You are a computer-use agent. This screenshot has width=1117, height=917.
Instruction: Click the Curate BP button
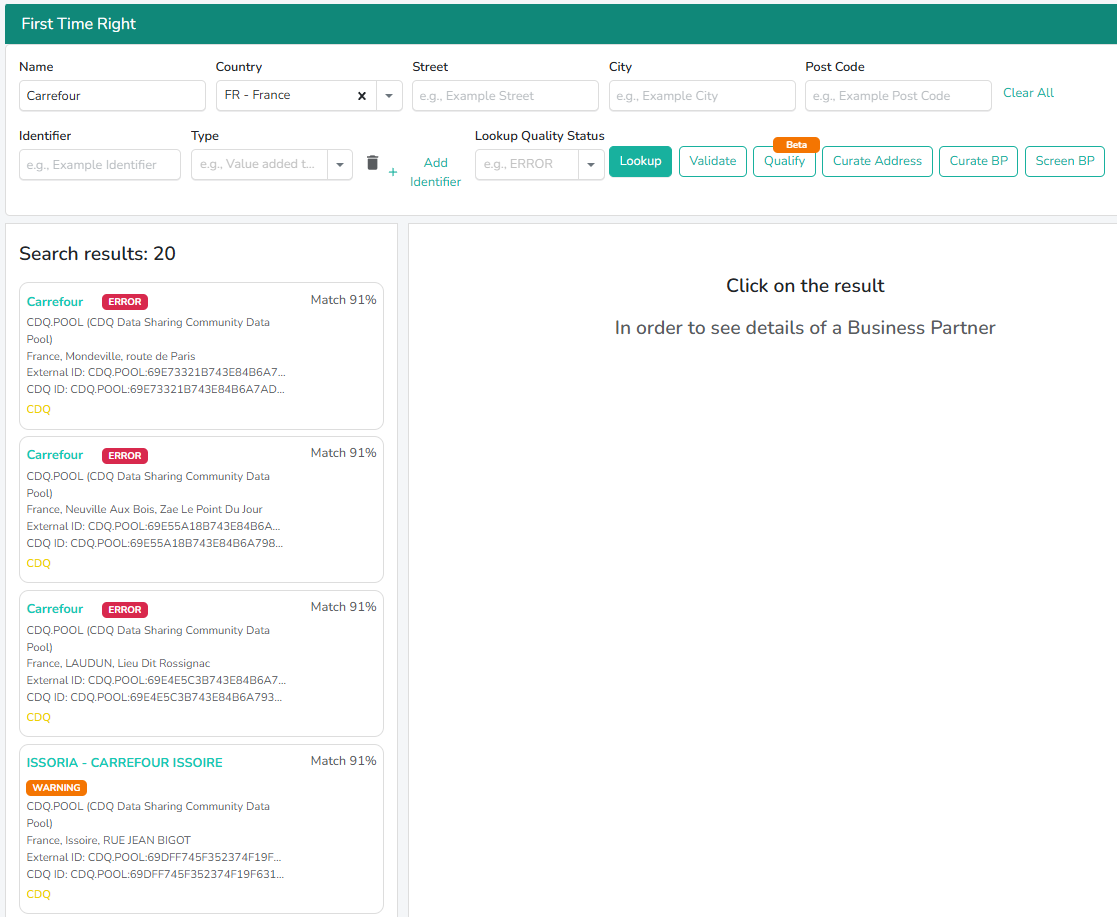[978, 161]
